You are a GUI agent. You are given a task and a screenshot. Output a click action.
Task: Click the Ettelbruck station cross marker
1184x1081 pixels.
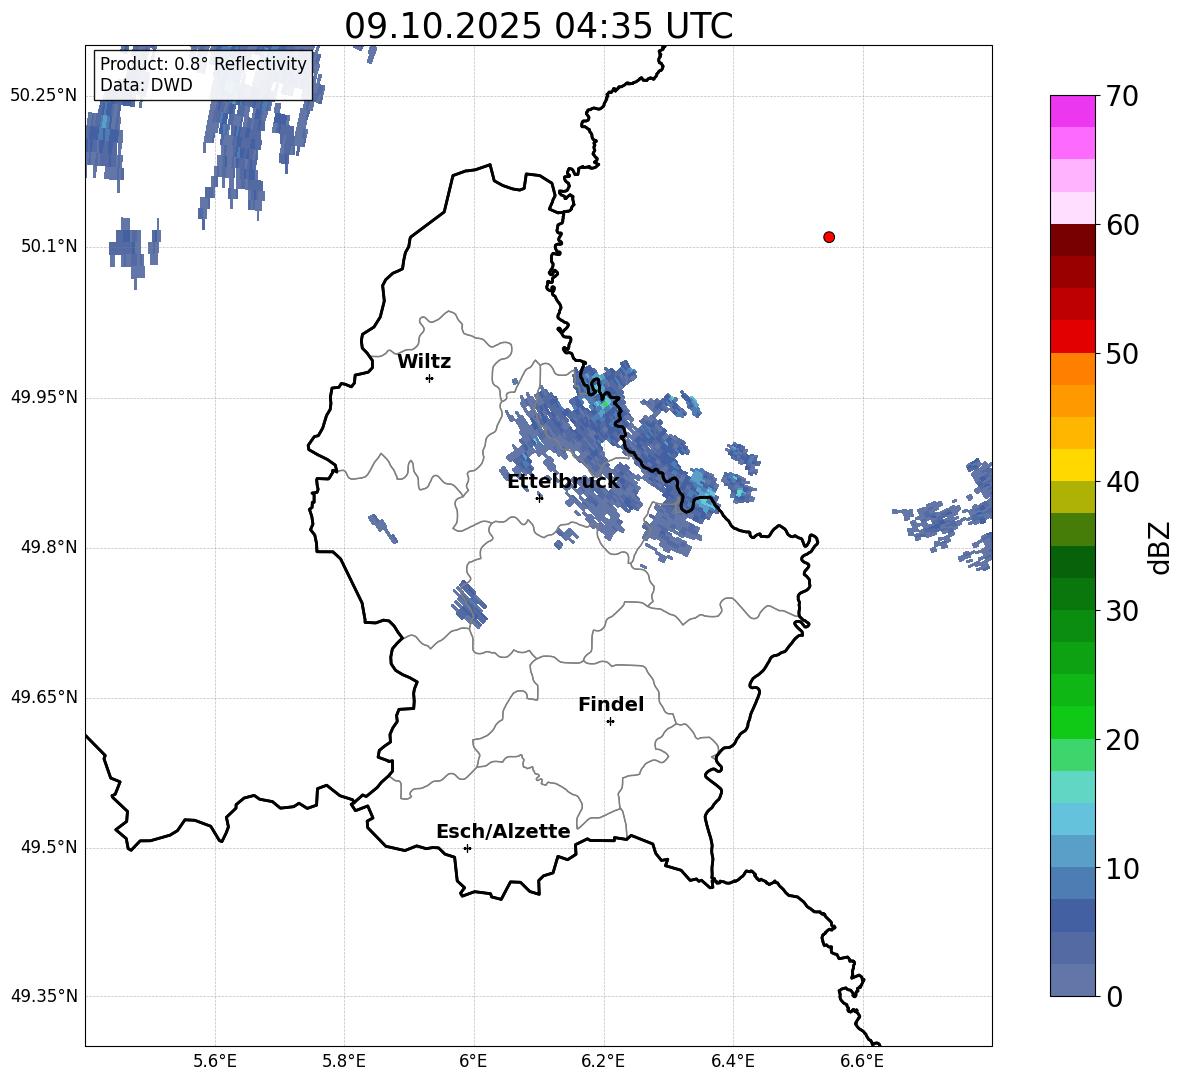pyautogui.click(x=539, y=497)
